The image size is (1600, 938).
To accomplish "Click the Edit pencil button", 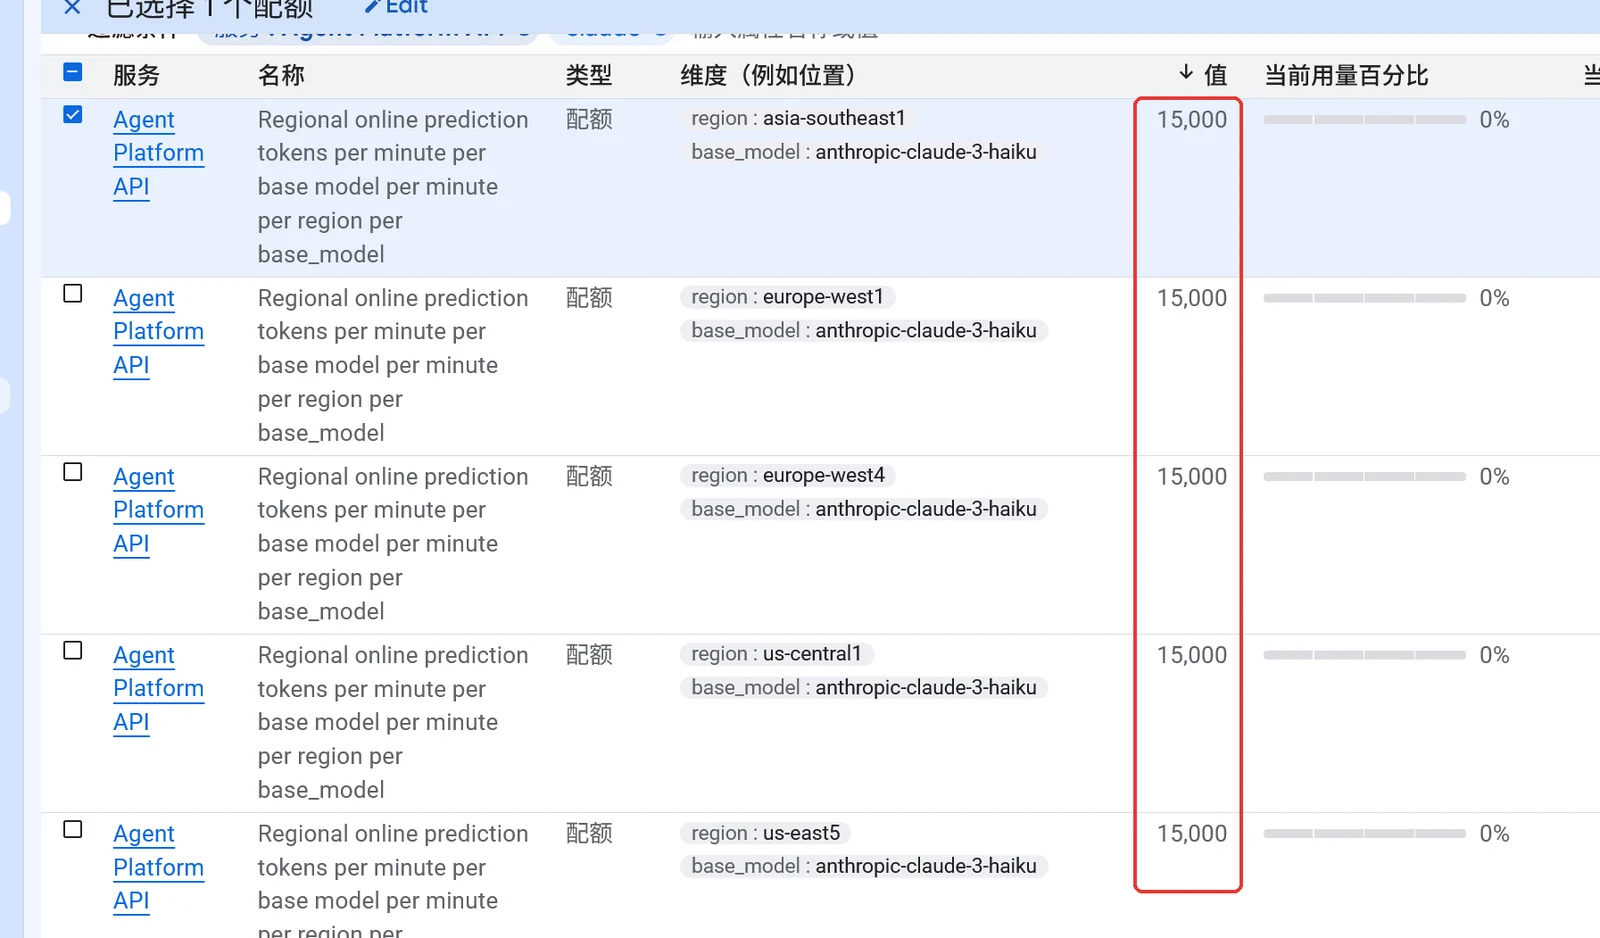I will 395,7.
